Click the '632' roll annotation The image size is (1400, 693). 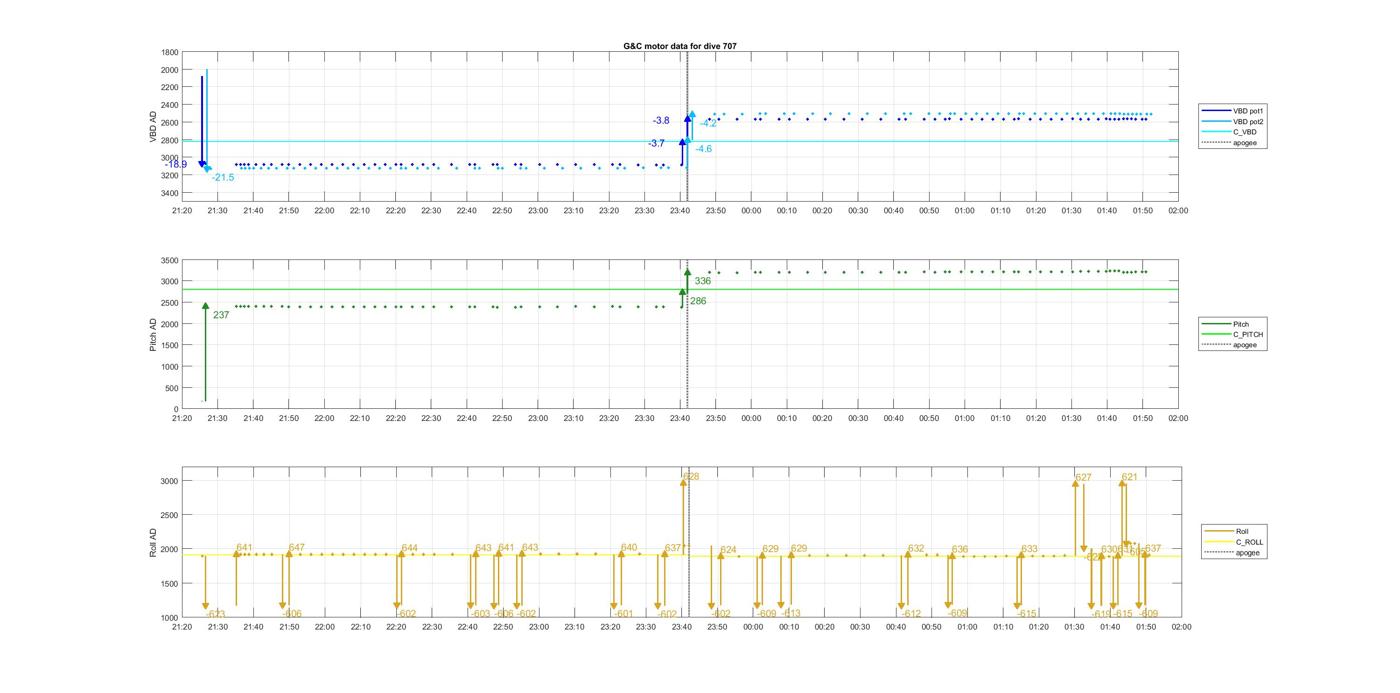click(x=916, y=549)
